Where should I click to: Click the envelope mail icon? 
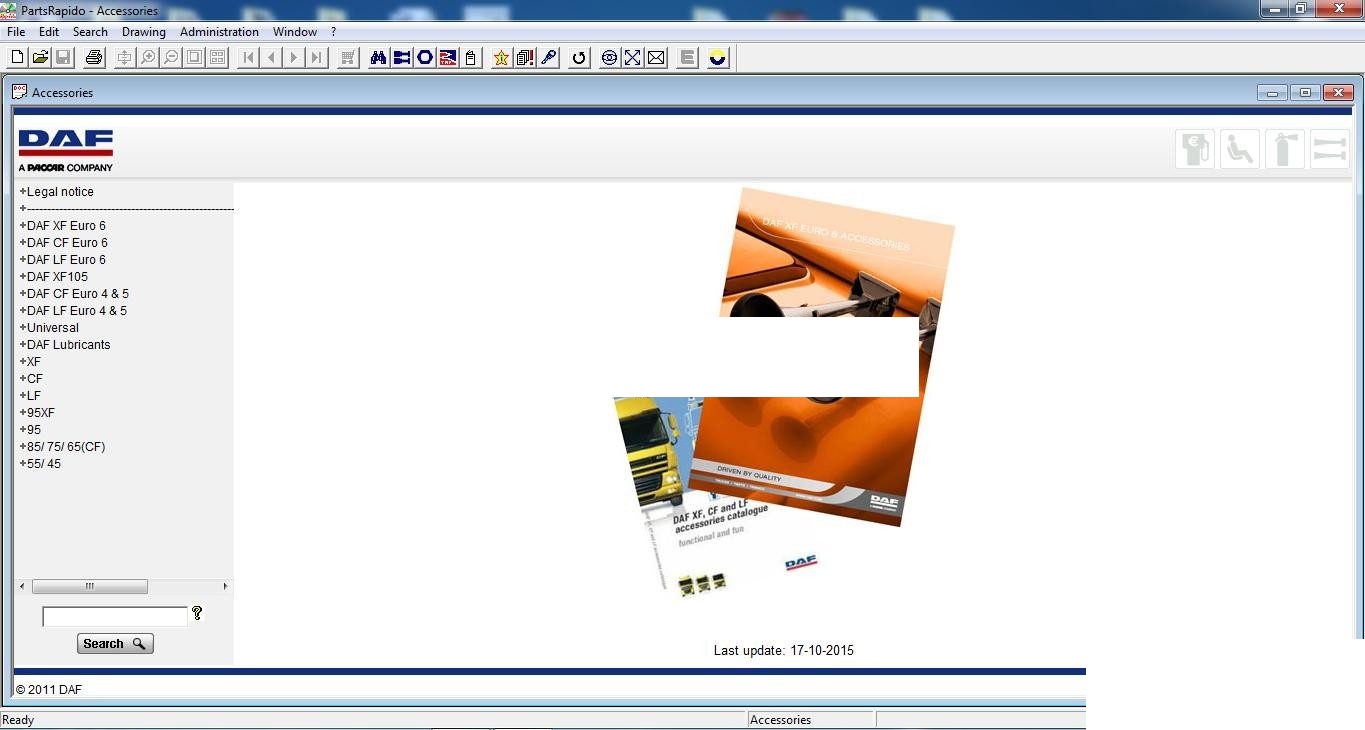click(x=656, y=58)
